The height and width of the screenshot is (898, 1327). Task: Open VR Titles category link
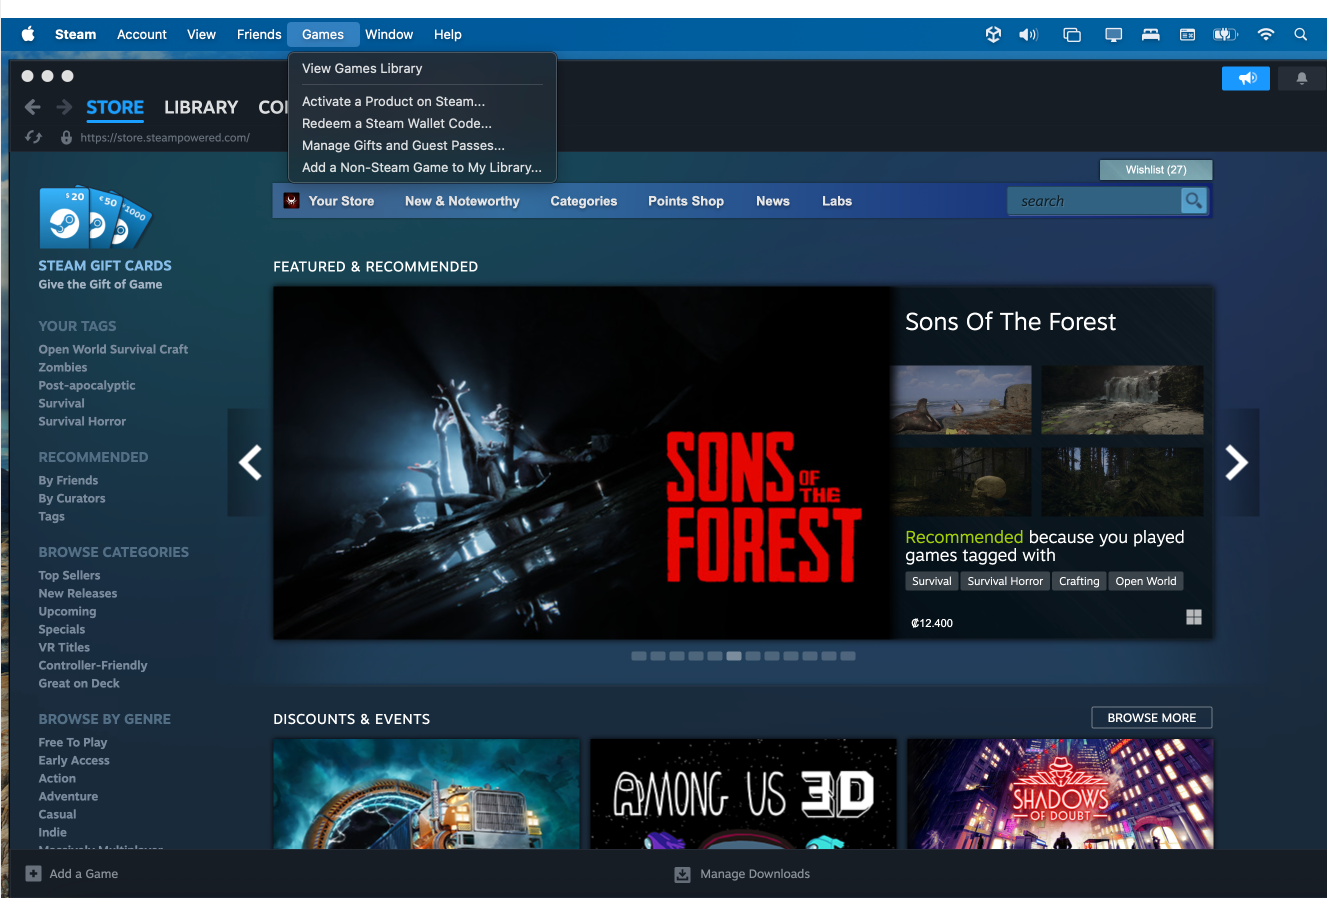pos(64,647)
